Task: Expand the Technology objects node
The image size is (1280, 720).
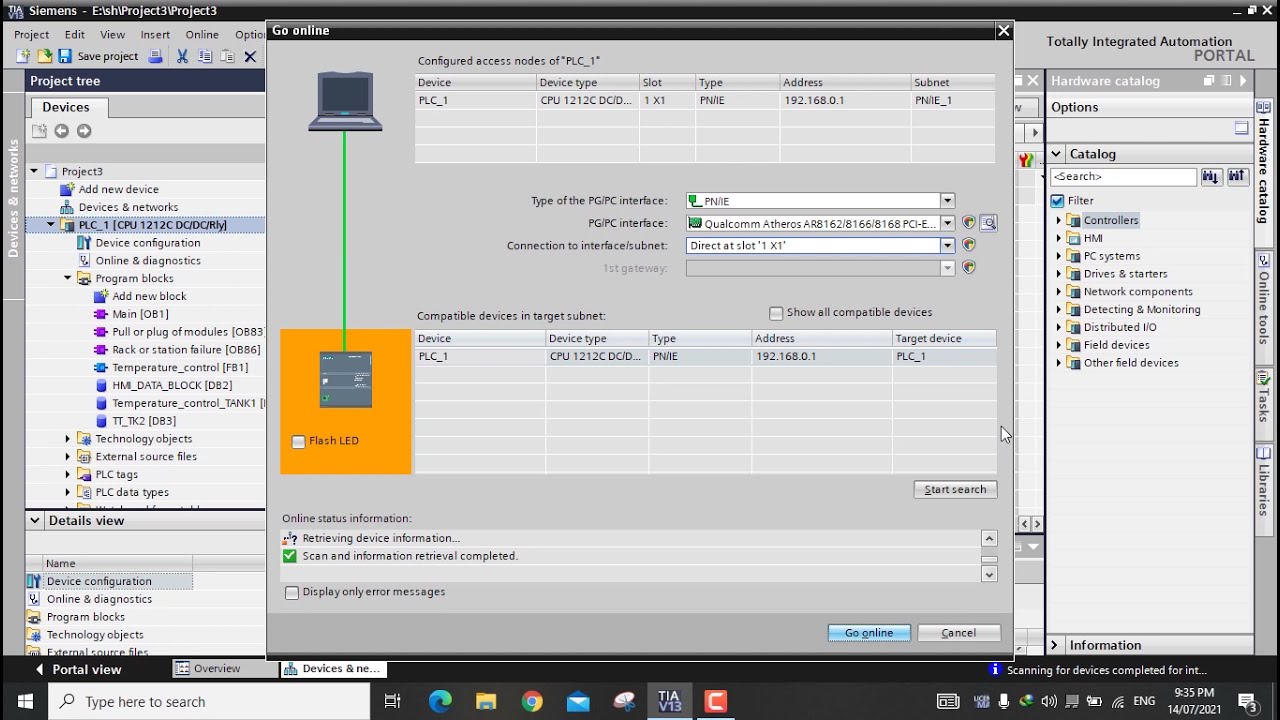Action: [68, 439]
